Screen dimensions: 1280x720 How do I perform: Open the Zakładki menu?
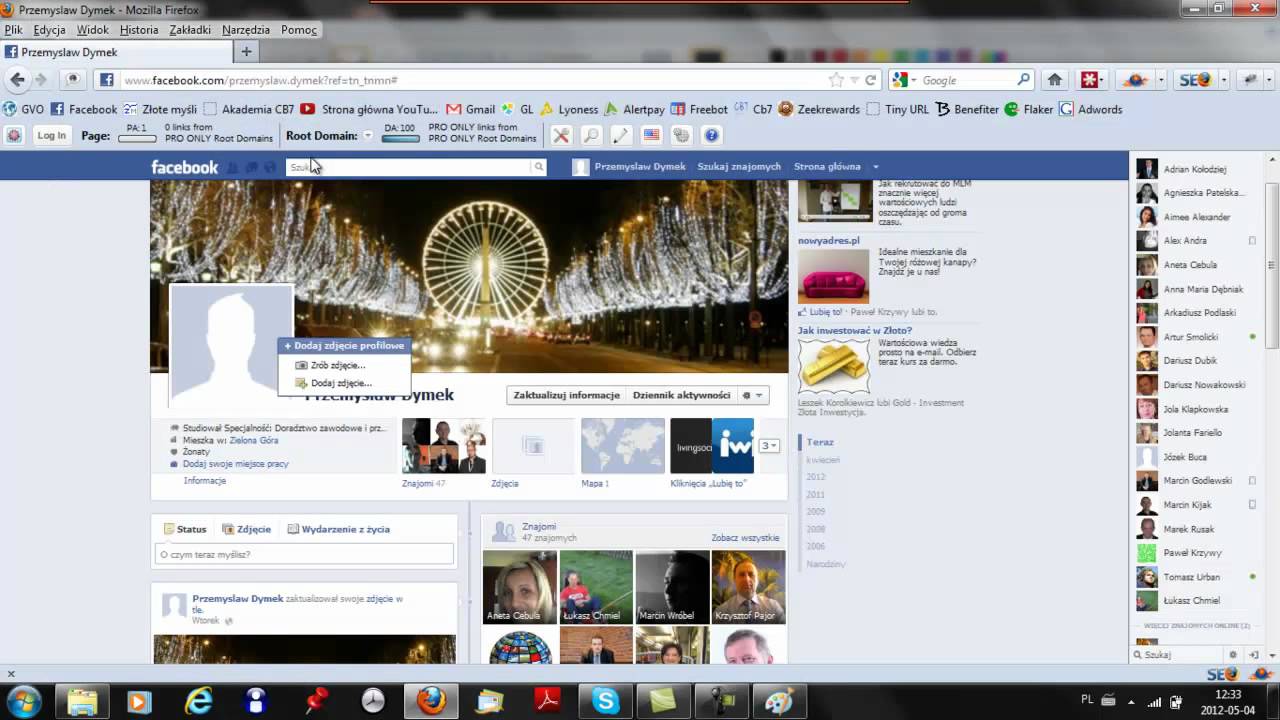pyautogui.click(x=190, y=30)
